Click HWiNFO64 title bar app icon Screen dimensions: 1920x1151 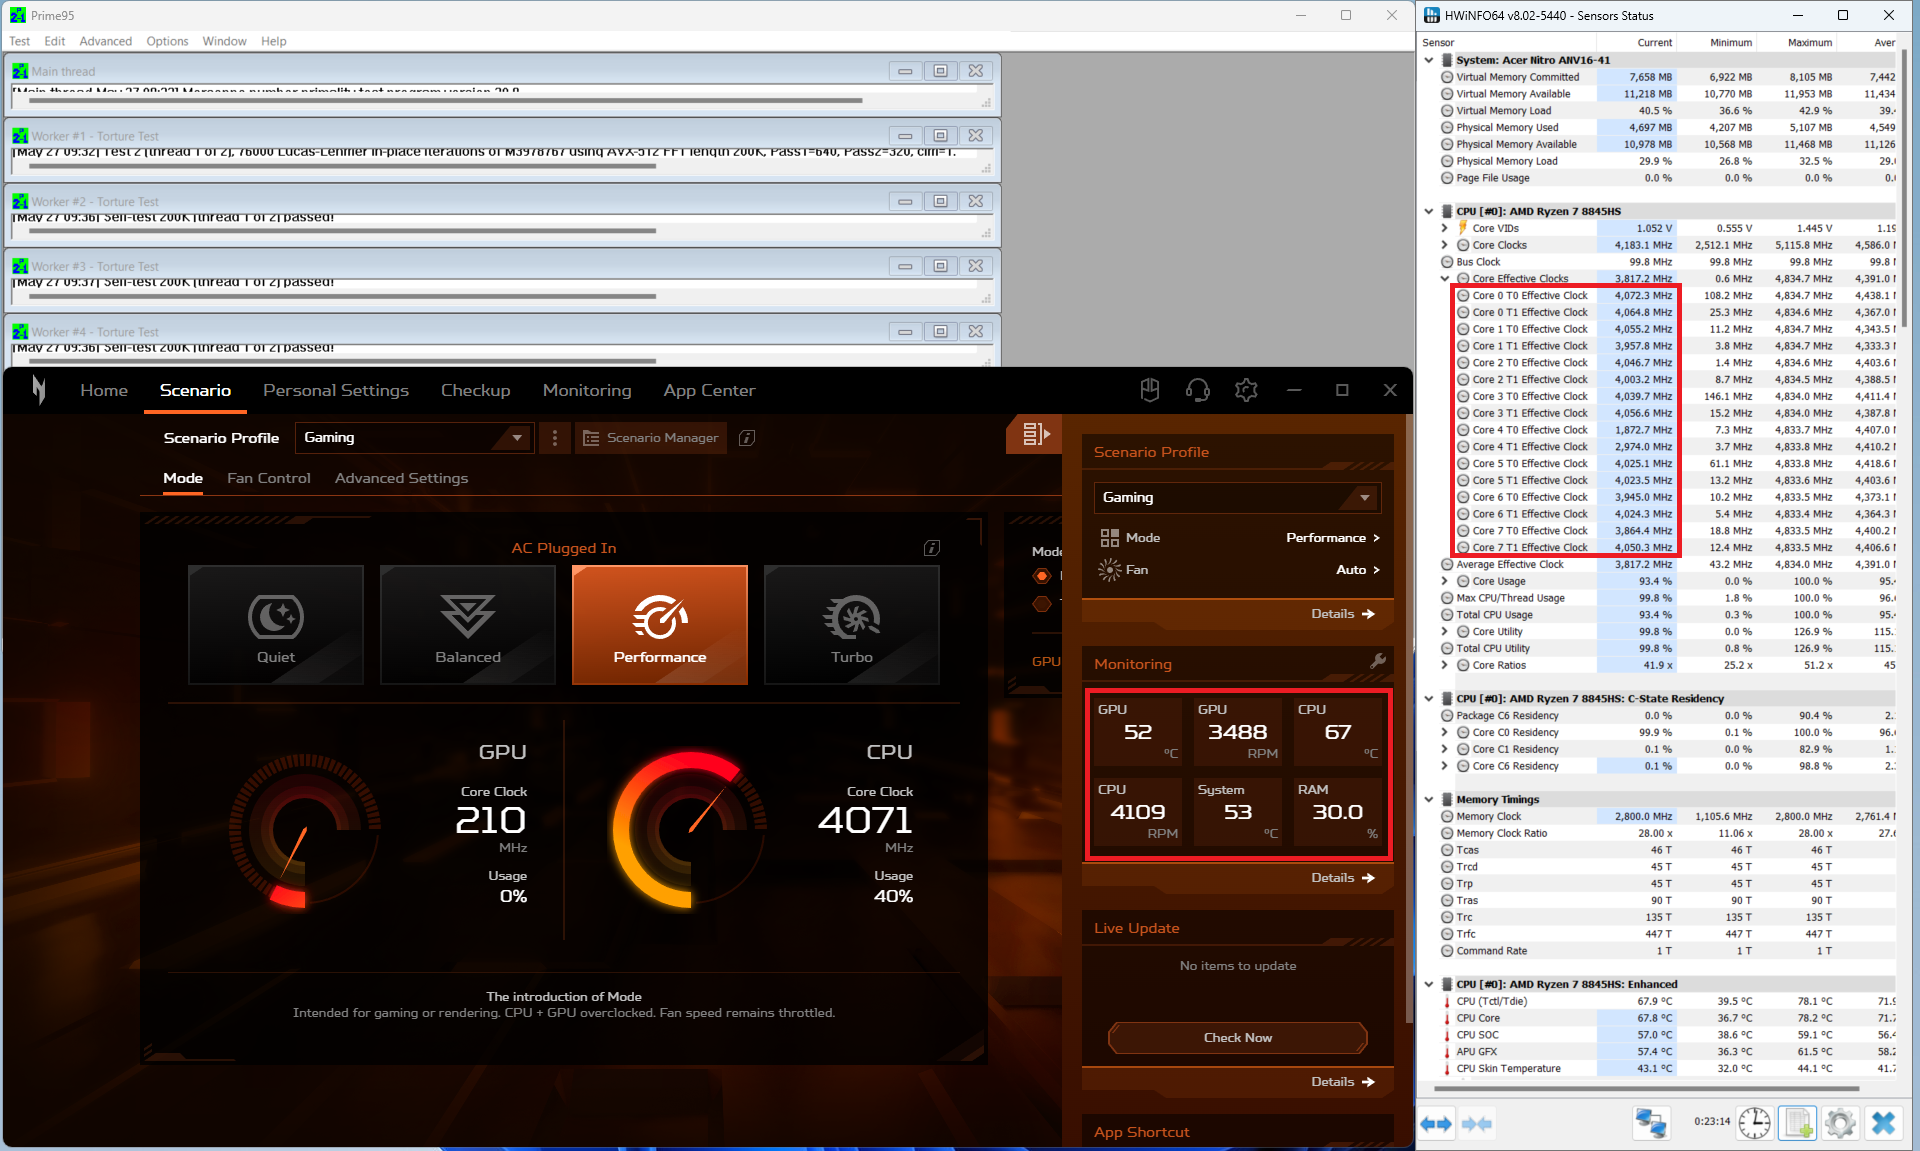(x=1432, y=15)
